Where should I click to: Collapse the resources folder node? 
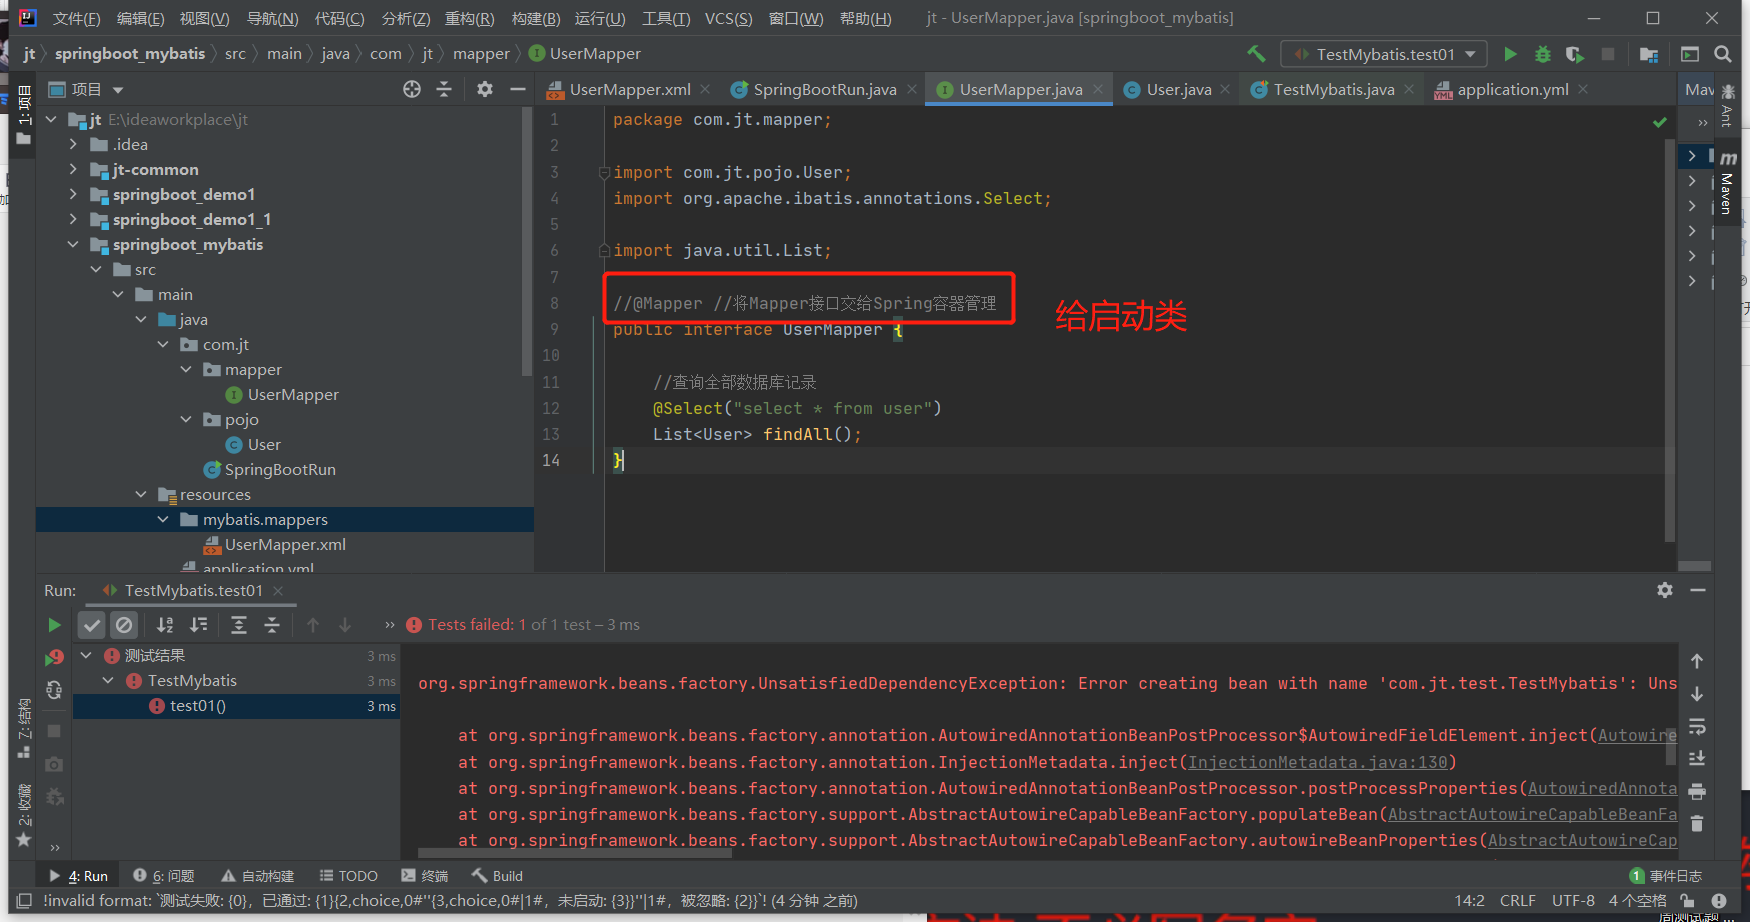point(140,494)
